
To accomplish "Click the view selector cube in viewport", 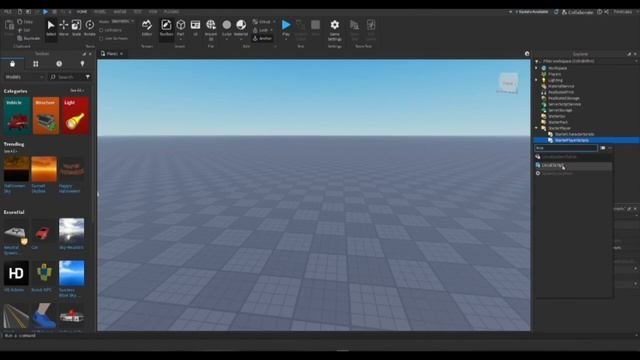I will (508, 83).
